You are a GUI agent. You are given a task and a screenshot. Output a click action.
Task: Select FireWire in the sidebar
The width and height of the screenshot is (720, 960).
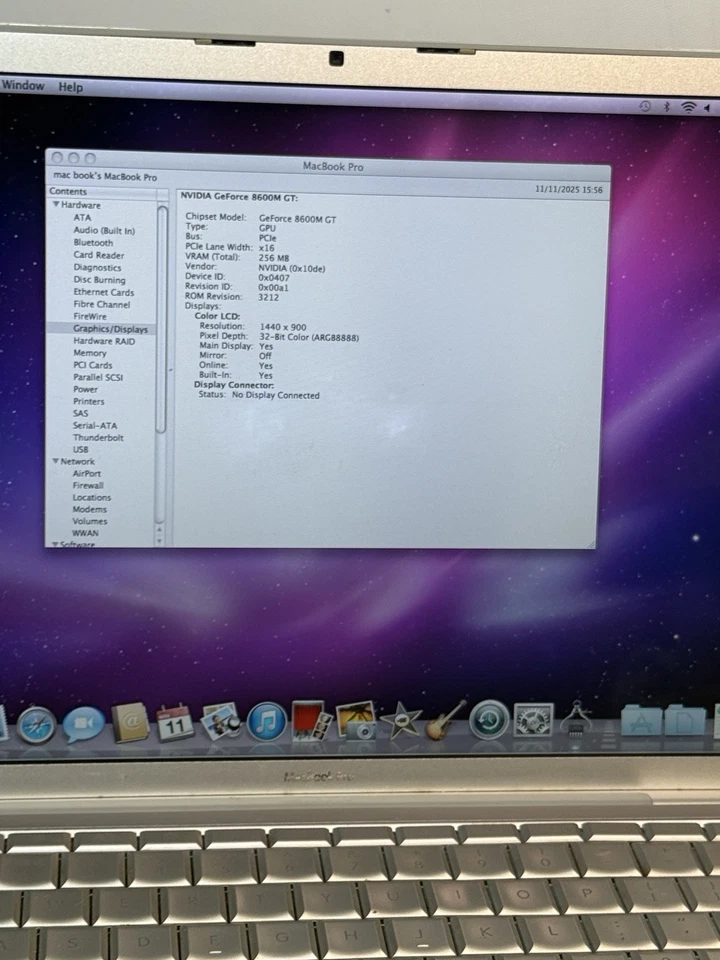[90, 317]
